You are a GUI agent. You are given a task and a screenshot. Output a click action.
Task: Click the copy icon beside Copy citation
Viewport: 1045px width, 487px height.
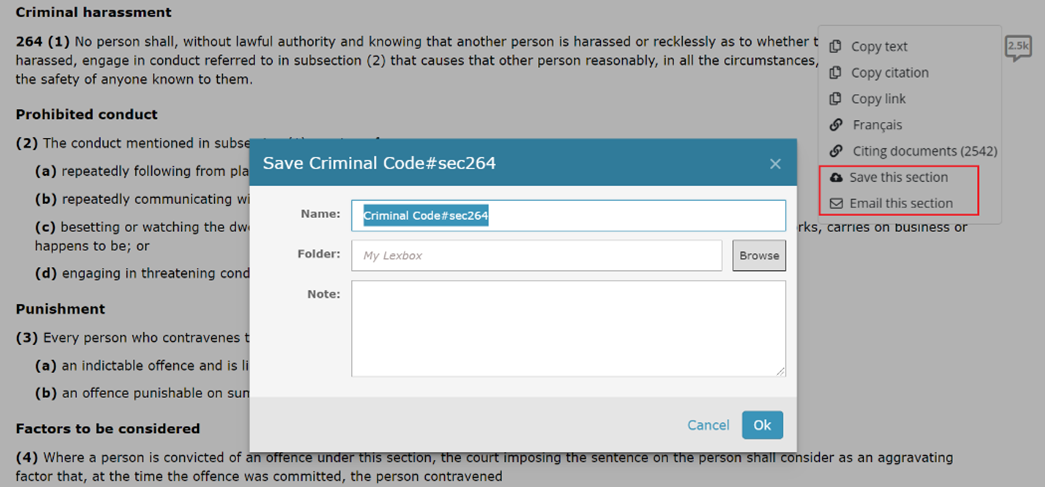(836, 72)
